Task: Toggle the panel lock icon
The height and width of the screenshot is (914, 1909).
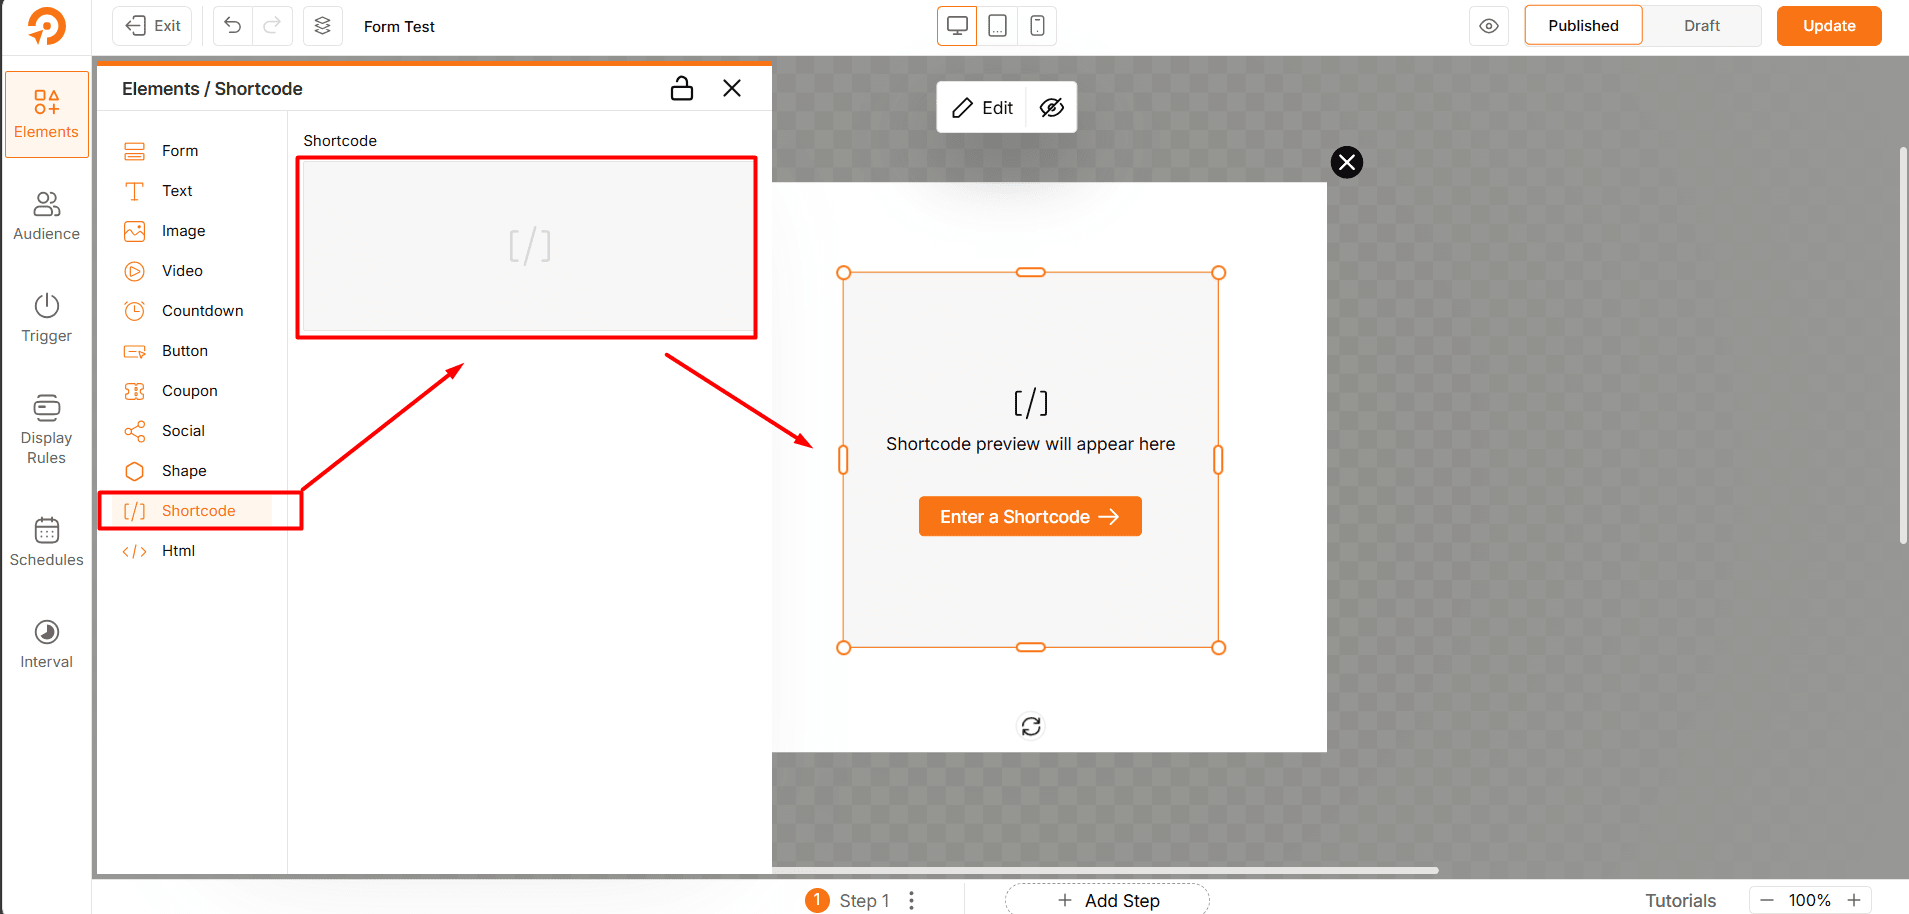Action: tap(682, 88)
